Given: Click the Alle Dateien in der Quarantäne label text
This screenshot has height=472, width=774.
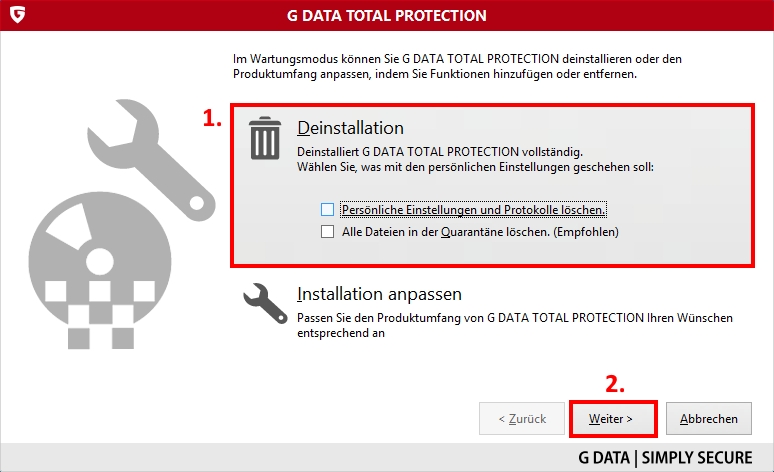Looking at the screenshot, I should 480,232.
